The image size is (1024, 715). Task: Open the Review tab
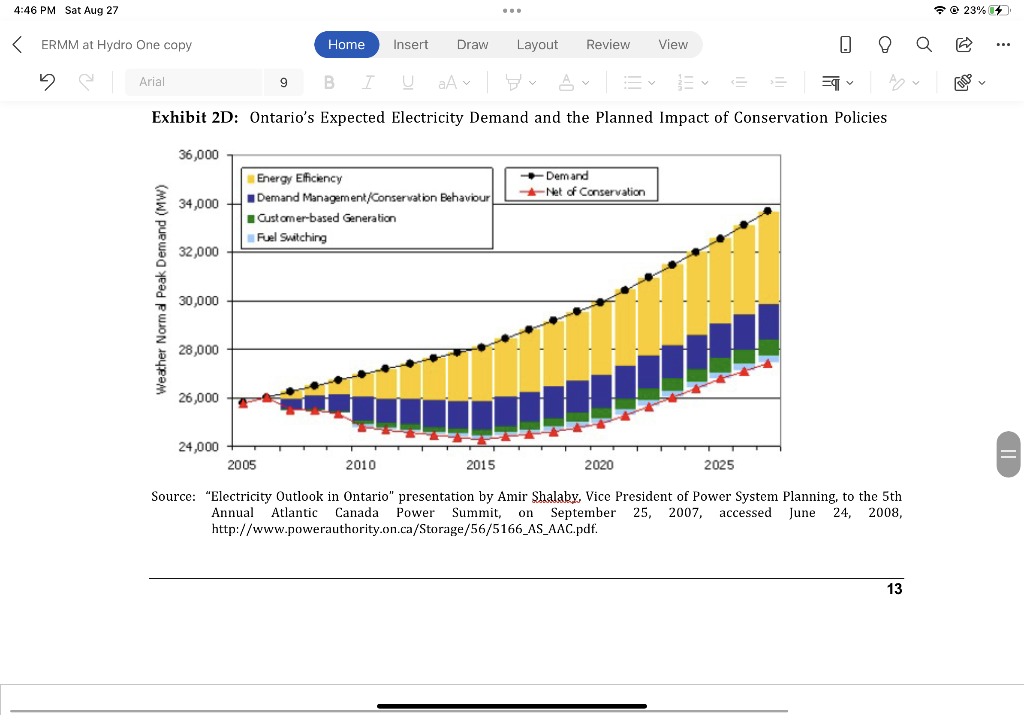(607, 44)
